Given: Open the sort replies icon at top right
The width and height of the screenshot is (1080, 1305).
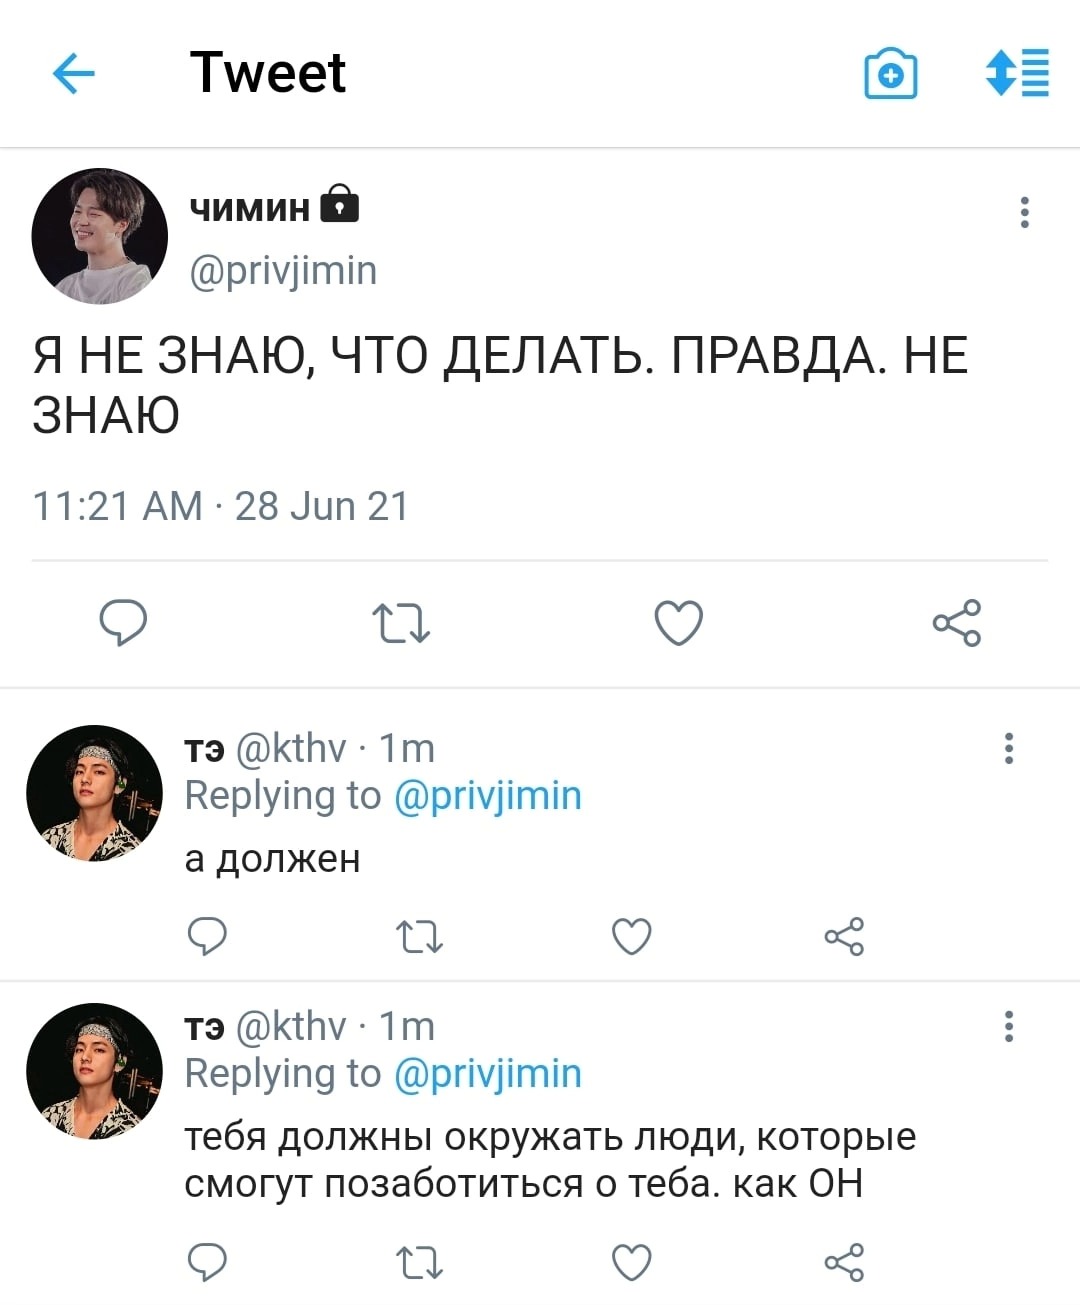Looking at the screenshot, I should pos(1018,73).
